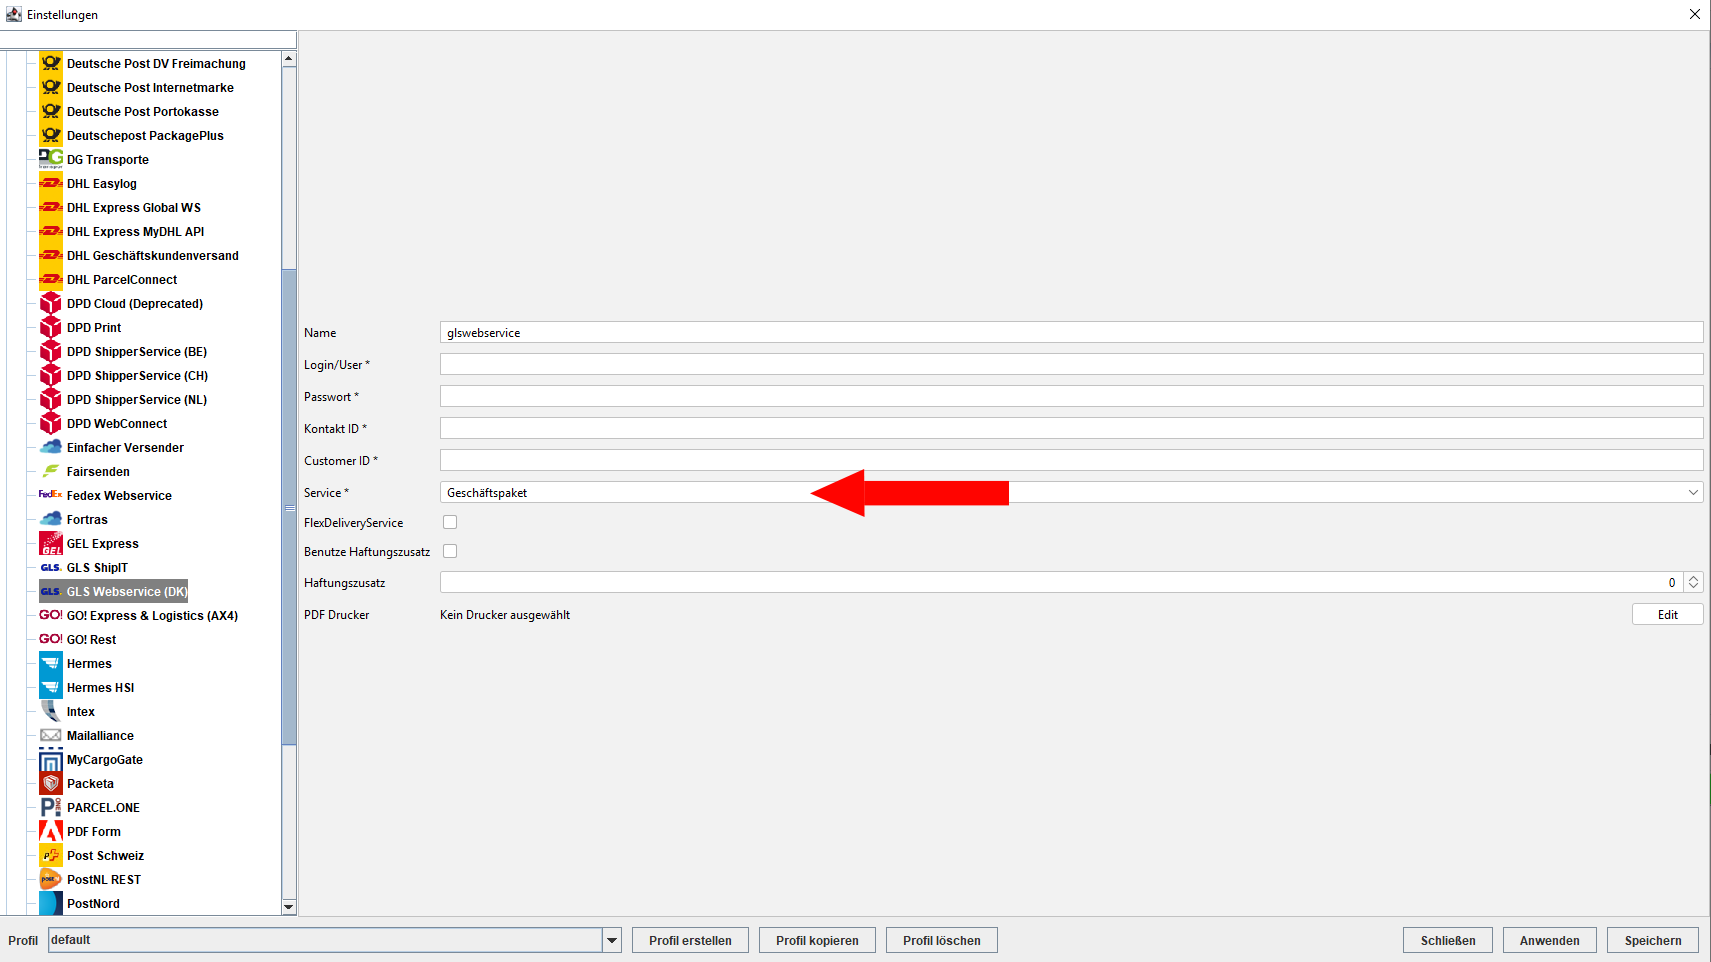This screenshot has height=962, width=1711.
Task: Click the PARCEL.ONE logo icon
Action: click(x=51, y=807)
